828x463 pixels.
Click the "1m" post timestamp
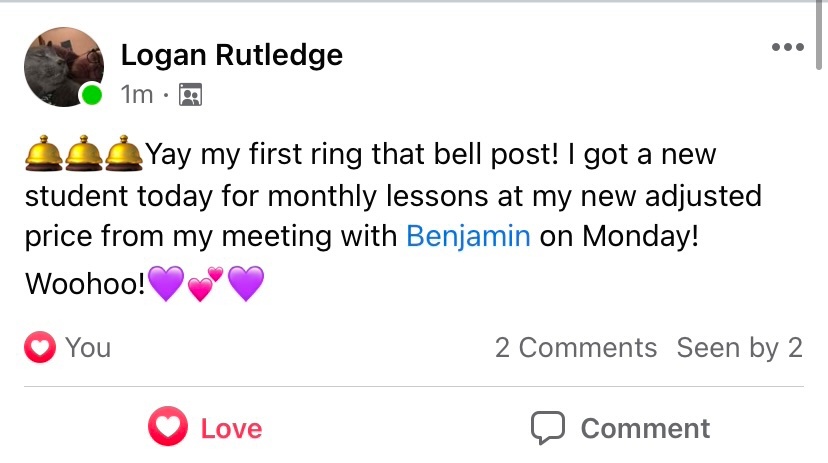pos(136,95)
